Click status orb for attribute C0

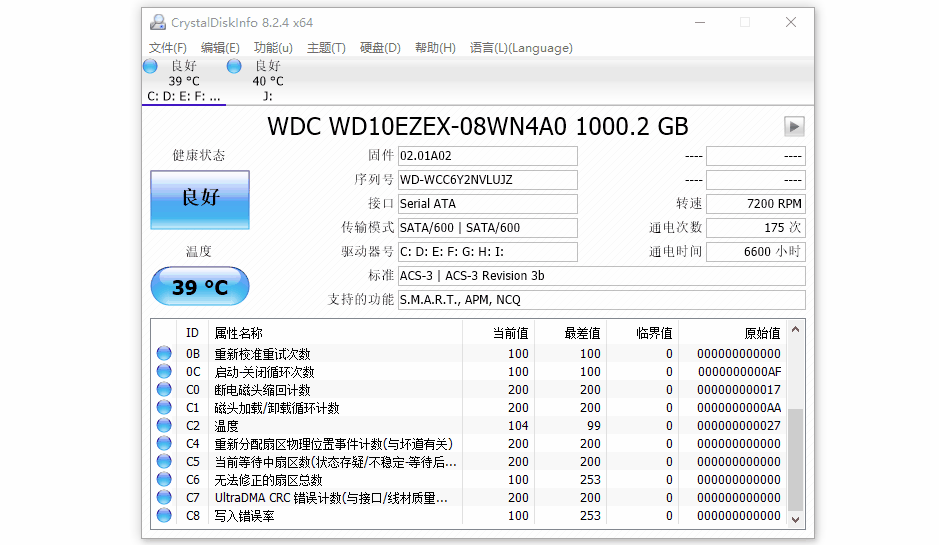163,389
